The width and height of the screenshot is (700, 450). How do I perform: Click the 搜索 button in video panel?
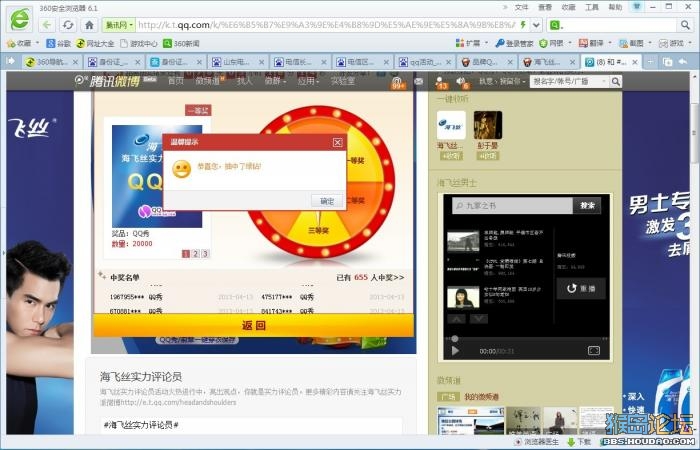tap(587, 205)
